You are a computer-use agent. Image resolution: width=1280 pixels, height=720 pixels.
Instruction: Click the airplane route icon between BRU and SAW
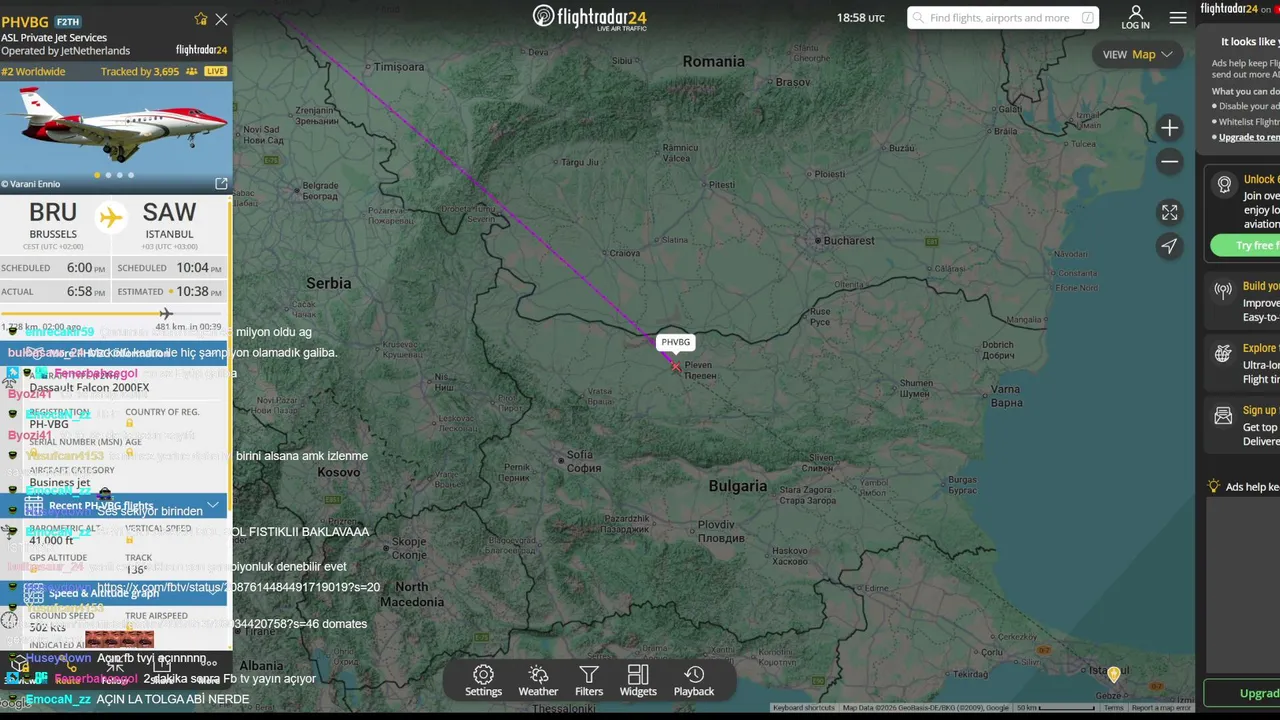pos(111,217)
